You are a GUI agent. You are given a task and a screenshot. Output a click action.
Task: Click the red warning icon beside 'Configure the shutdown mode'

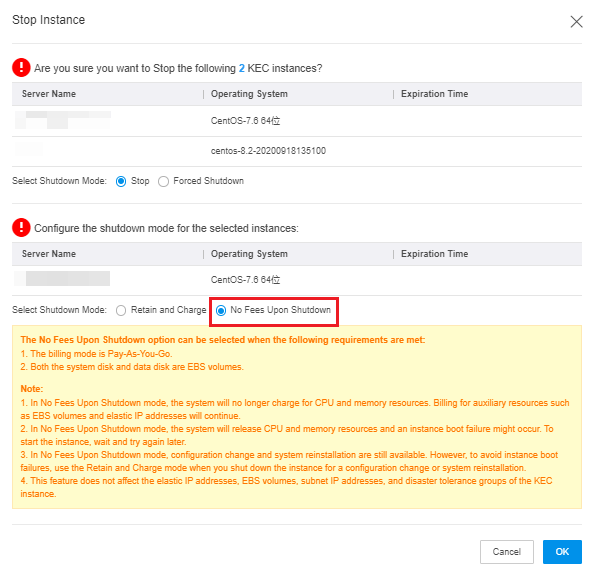(x=21, y=228)
